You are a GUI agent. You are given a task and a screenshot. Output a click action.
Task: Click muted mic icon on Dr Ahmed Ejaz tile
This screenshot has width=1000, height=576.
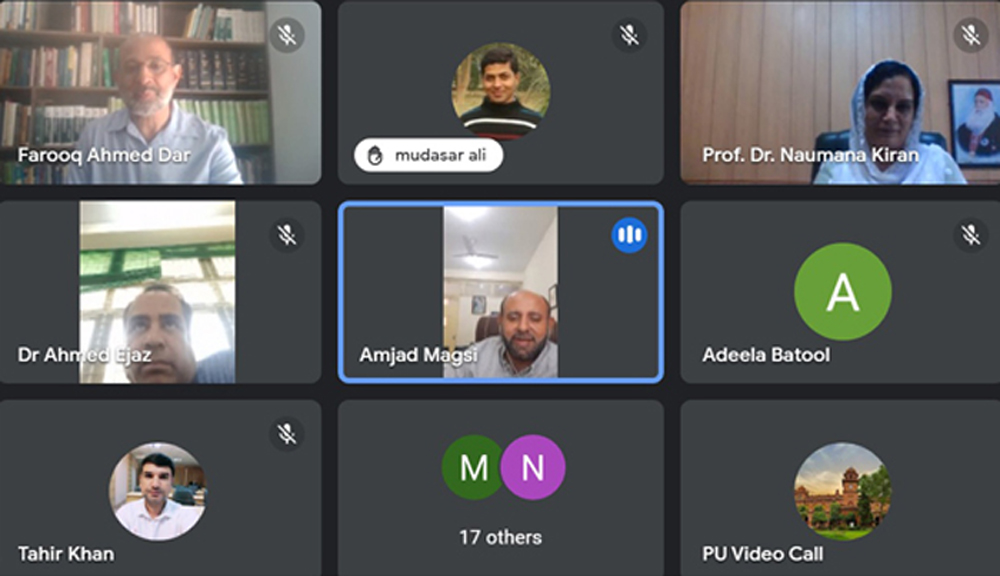click(287, 235)
